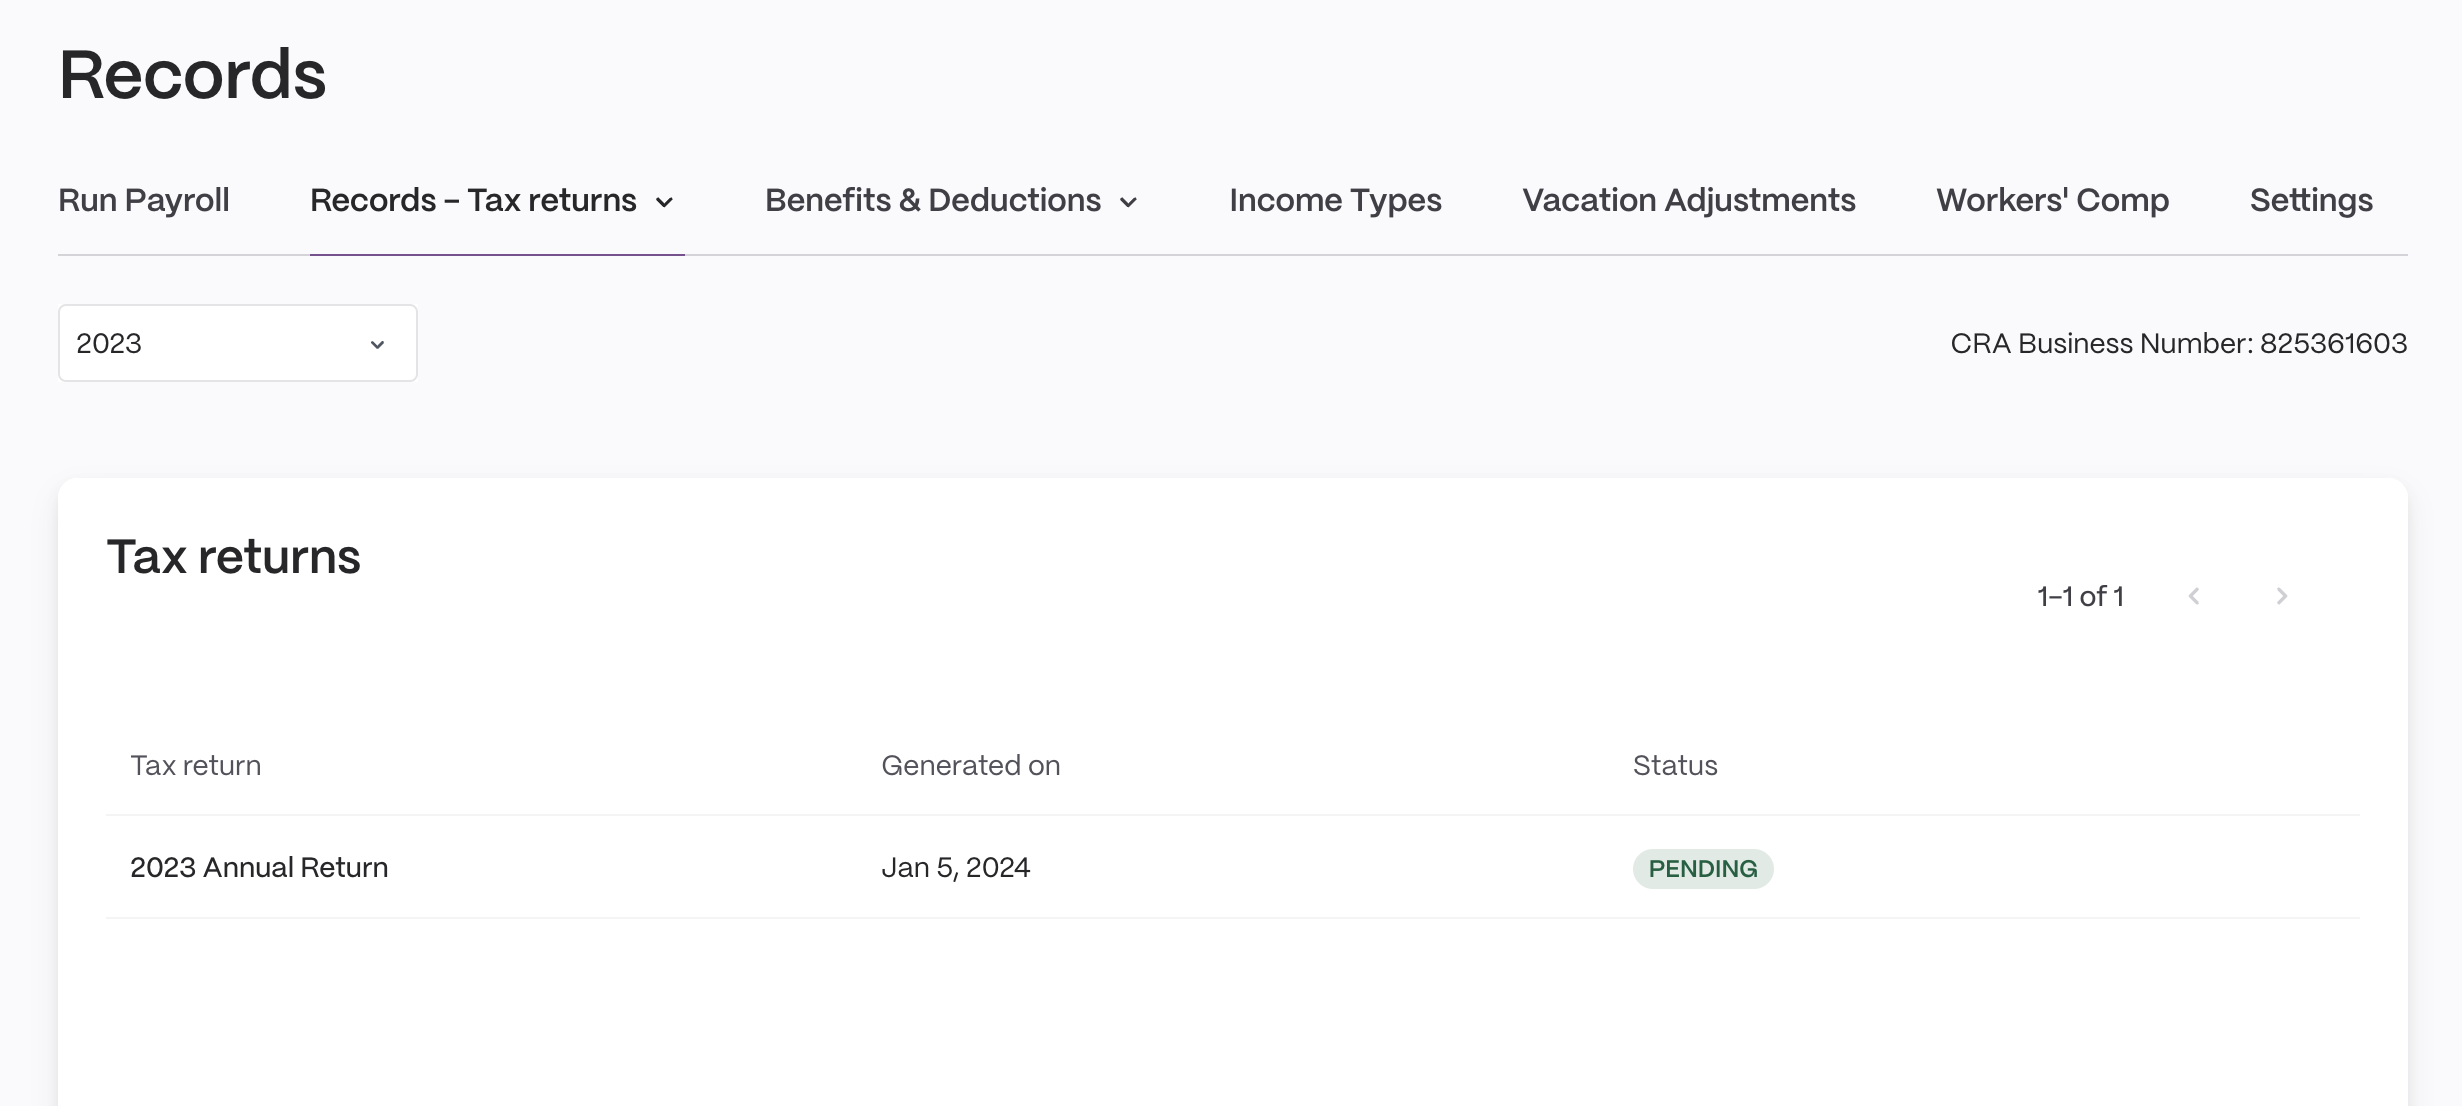
Task: Click the Jan 5, 2024 generated date
Action: 955,868
